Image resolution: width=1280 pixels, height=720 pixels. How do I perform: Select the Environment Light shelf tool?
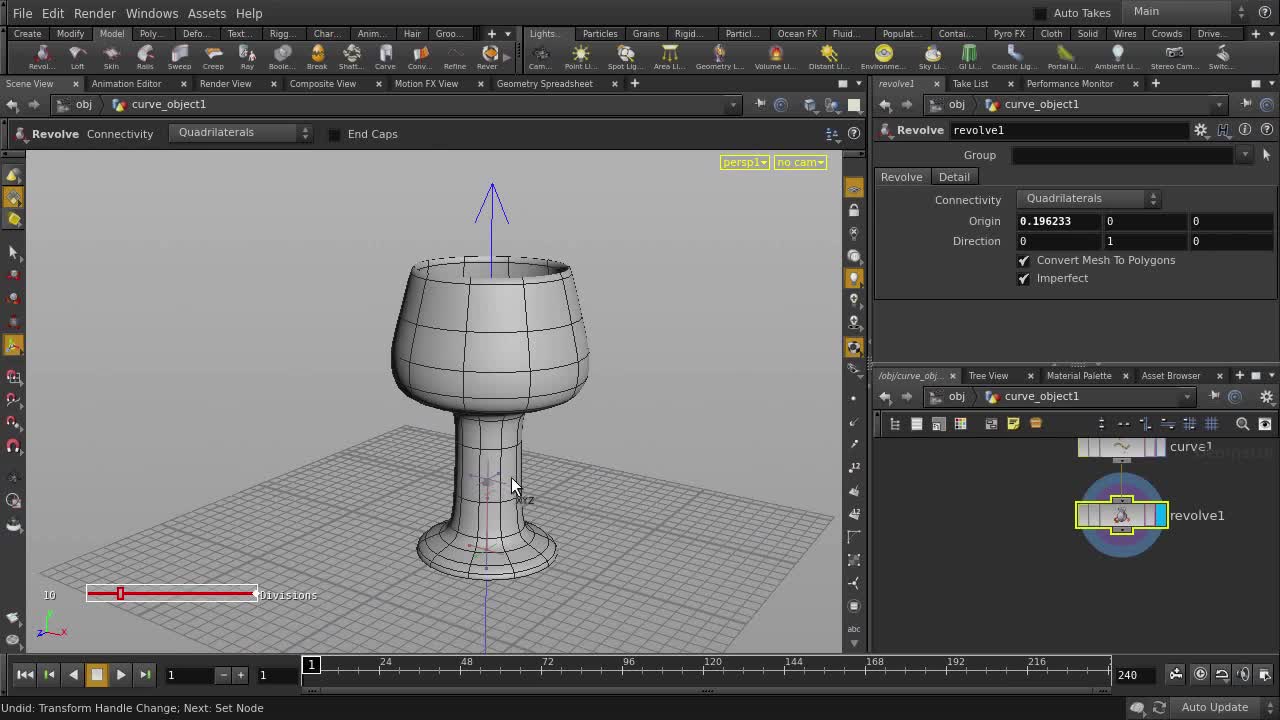pos(884,55)
